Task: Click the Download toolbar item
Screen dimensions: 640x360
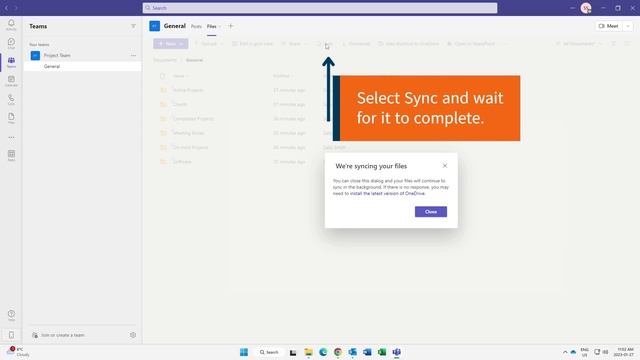Action: (x=356, y=44)
